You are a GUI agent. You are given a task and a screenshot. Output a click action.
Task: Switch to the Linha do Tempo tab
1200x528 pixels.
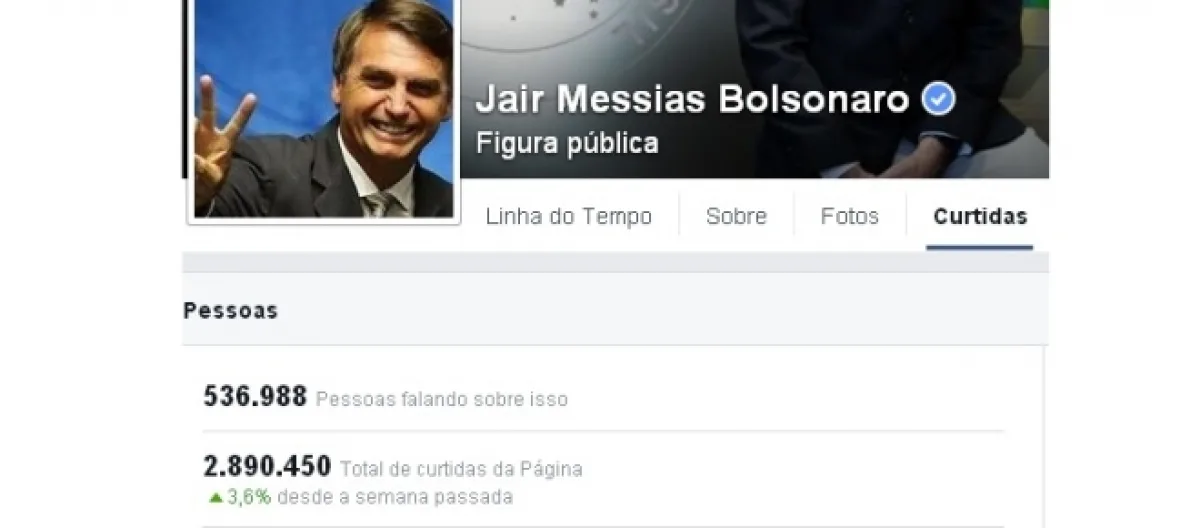[x=569, y=216]
